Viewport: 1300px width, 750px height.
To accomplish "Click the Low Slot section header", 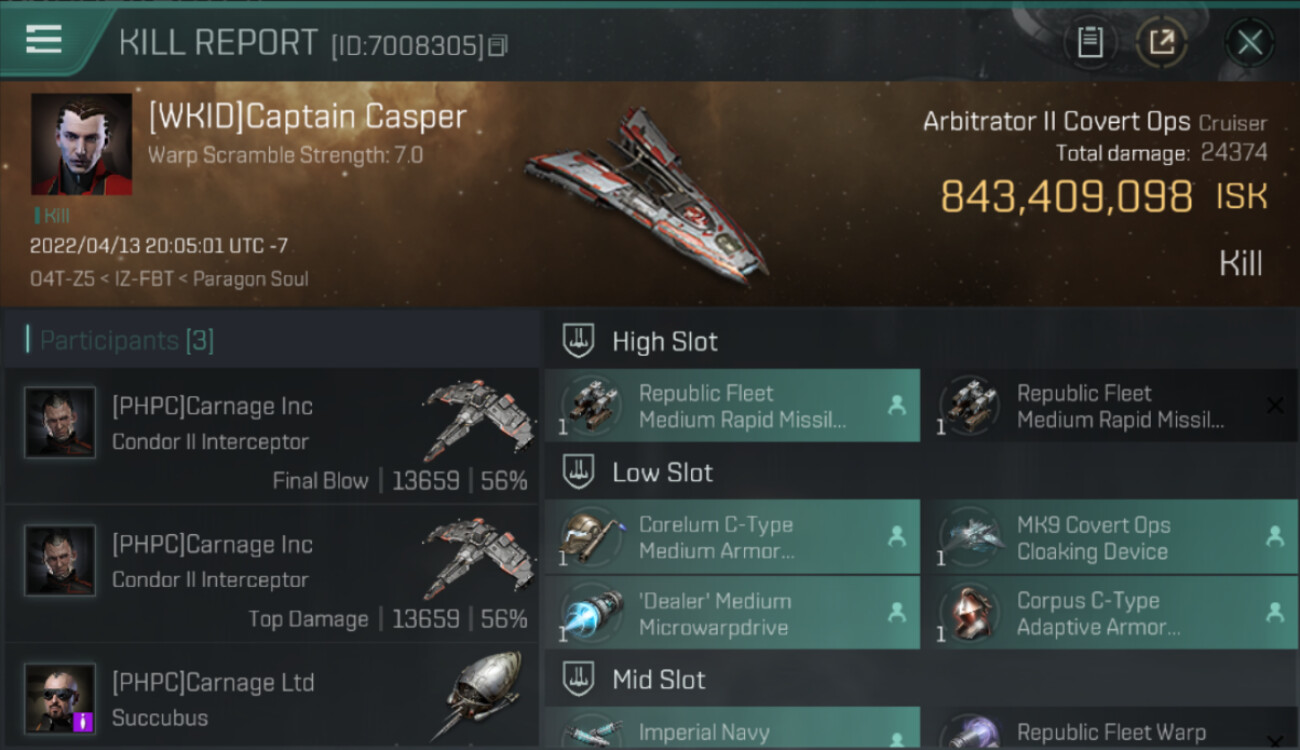I will [x=921, y=472].
